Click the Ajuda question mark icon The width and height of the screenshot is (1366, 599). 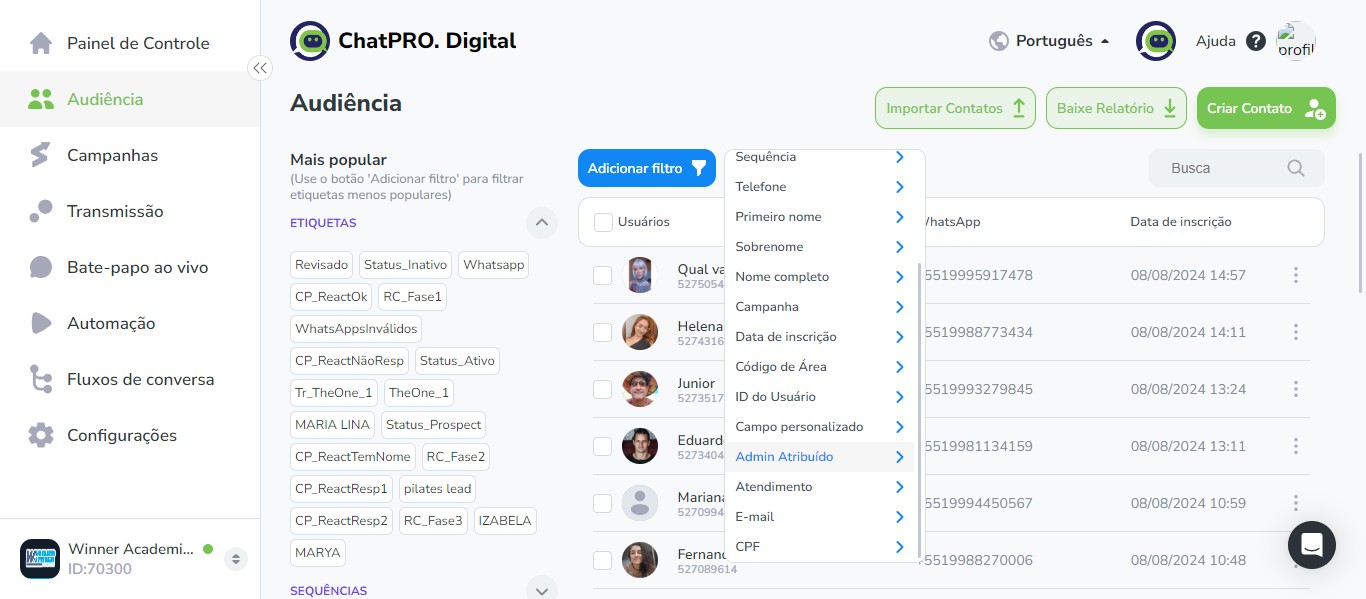pos(1256,42)
